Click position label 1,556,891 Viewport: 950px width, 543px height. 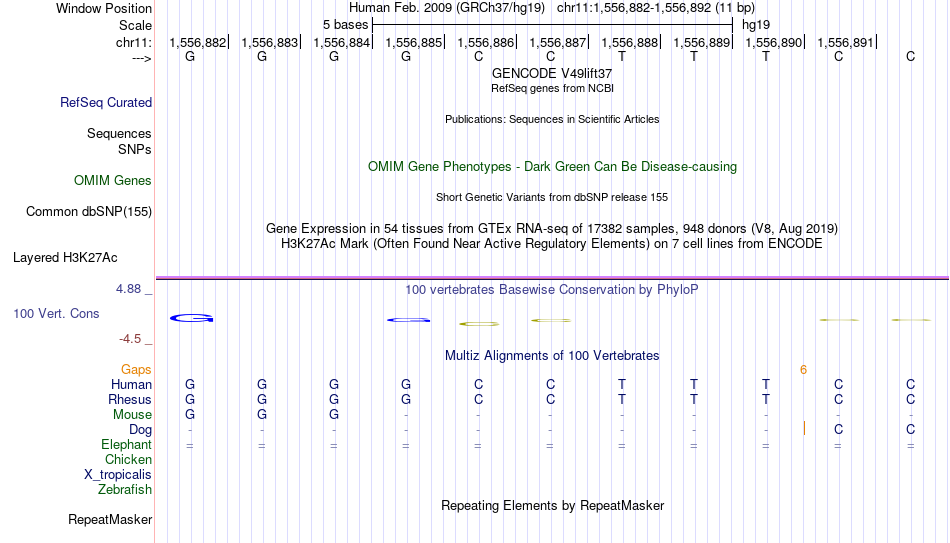click(x=846, y=42)
